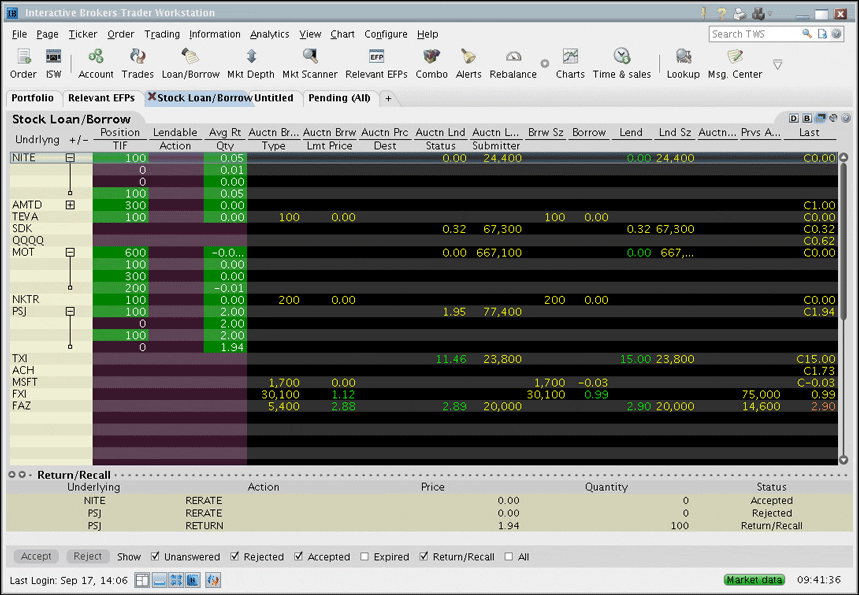Open the Msg. Center icon
859x595 pixels.
tap(735, 64)
